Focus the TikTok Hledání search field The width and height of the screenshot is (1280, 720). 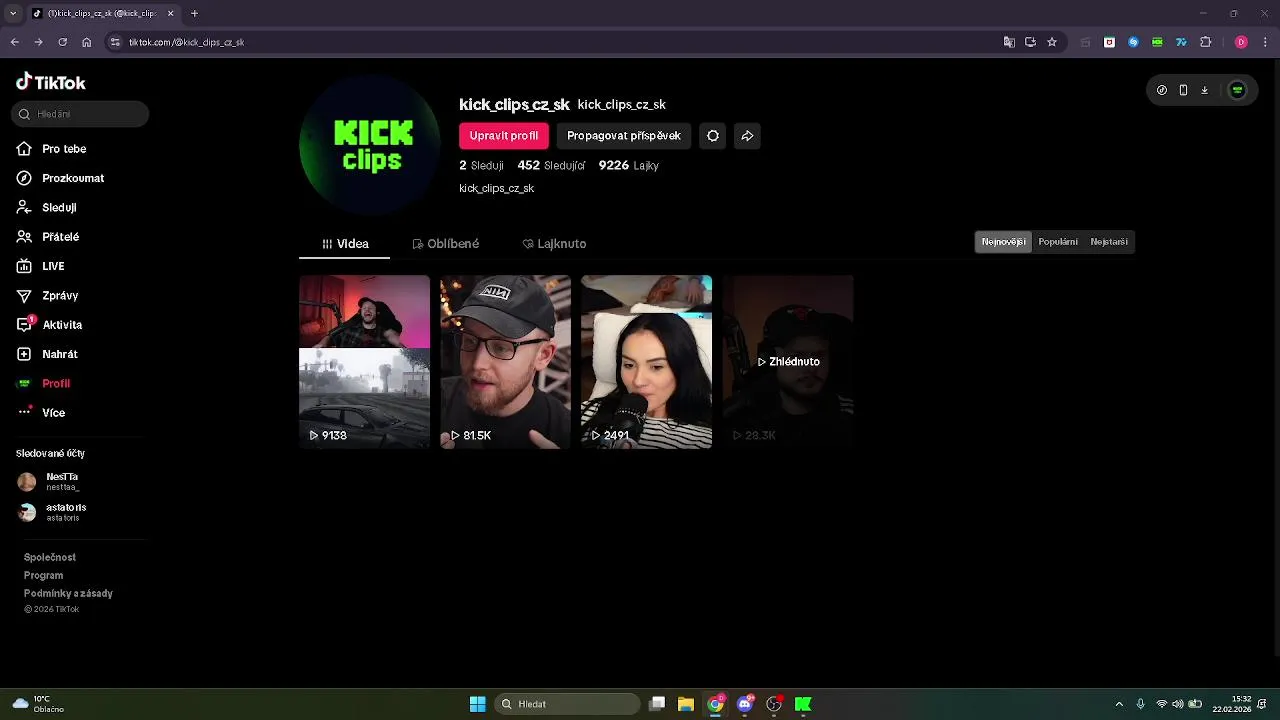pyautogui.click(x=80, y=114)
